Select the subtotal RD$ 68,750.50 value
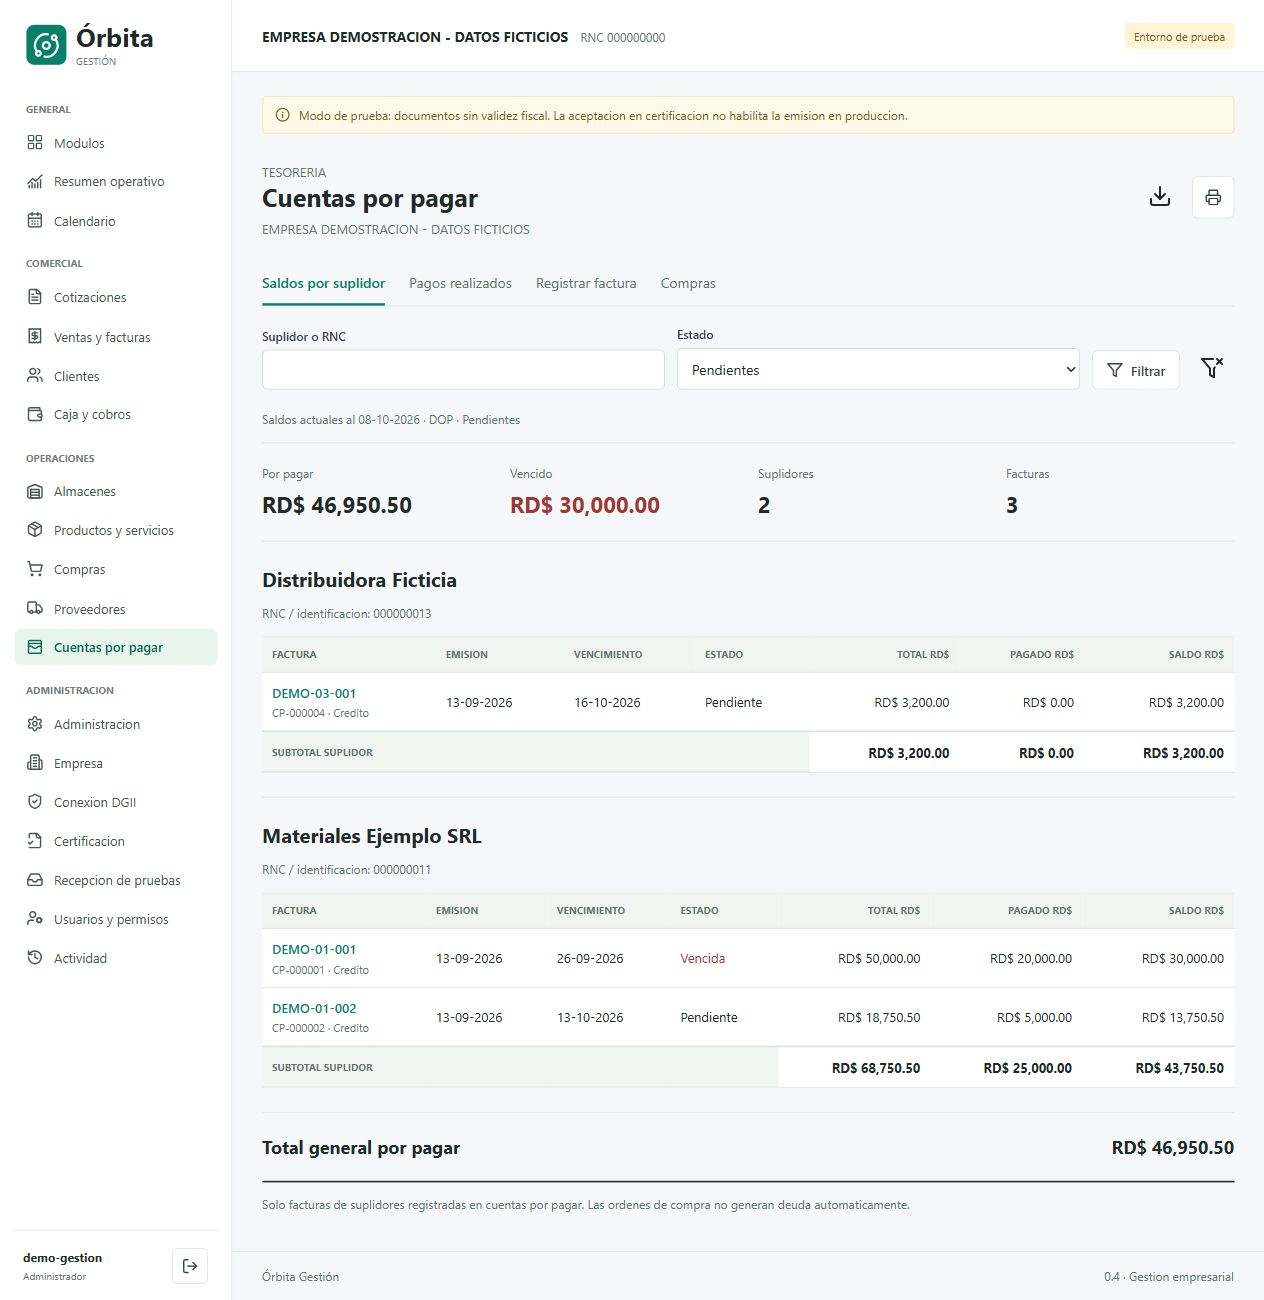1264x1300 pixels. (x=876, y=1068)
